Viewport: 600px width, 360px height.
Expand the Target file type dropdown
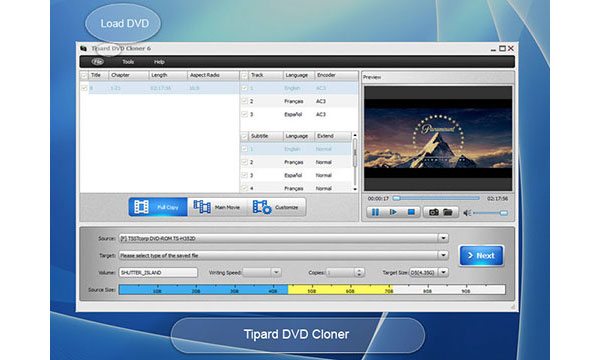[443, 255]
